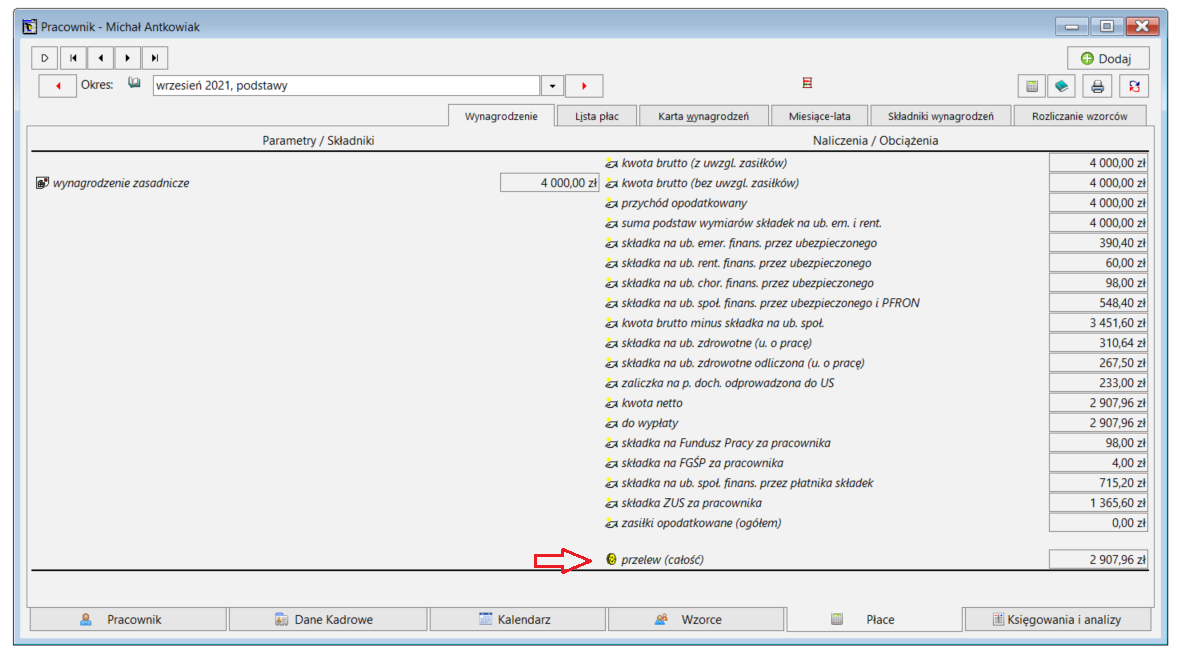
Task: Switch to the Lista płac tab
Action: pyautogui.click(x=597, y=116)
